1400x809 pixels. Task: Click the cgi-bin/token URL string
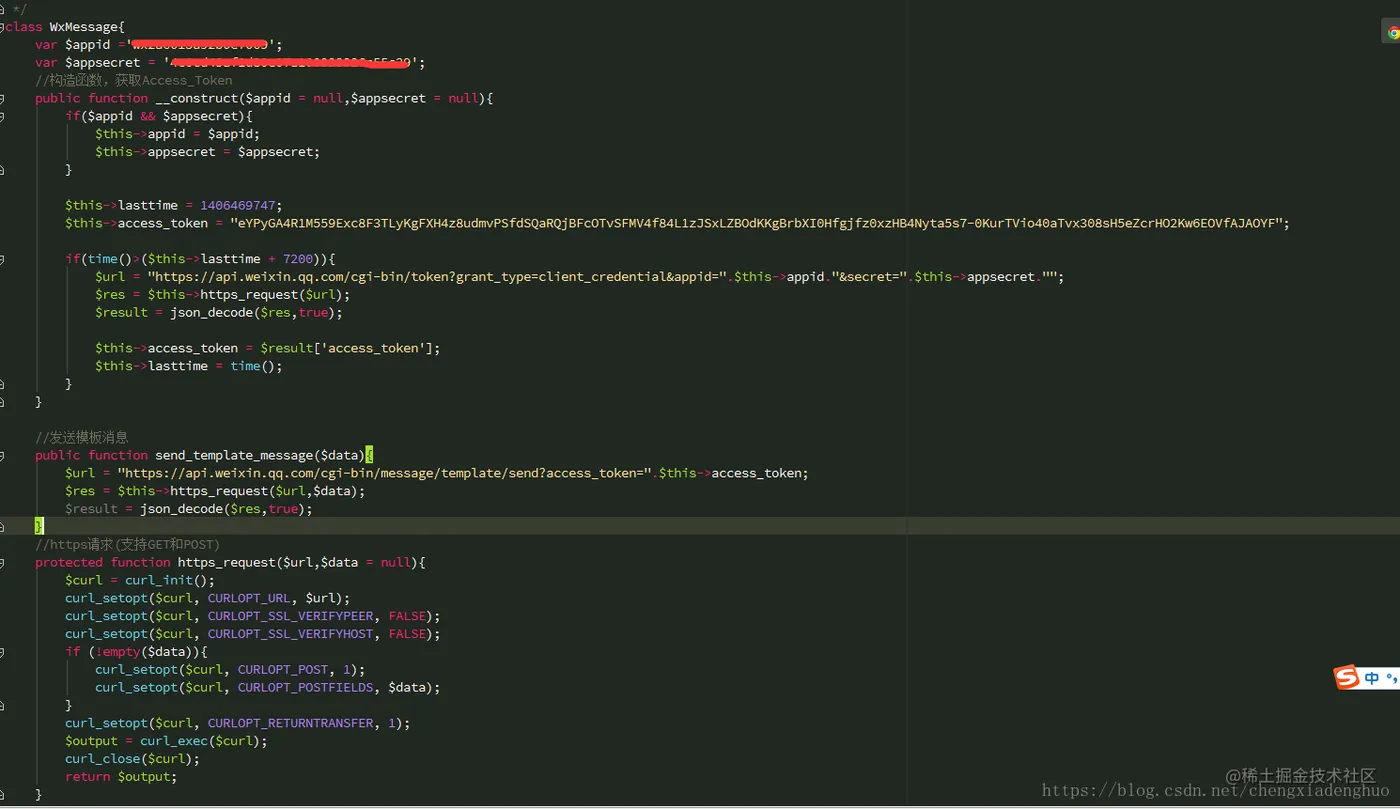point(437,277)
